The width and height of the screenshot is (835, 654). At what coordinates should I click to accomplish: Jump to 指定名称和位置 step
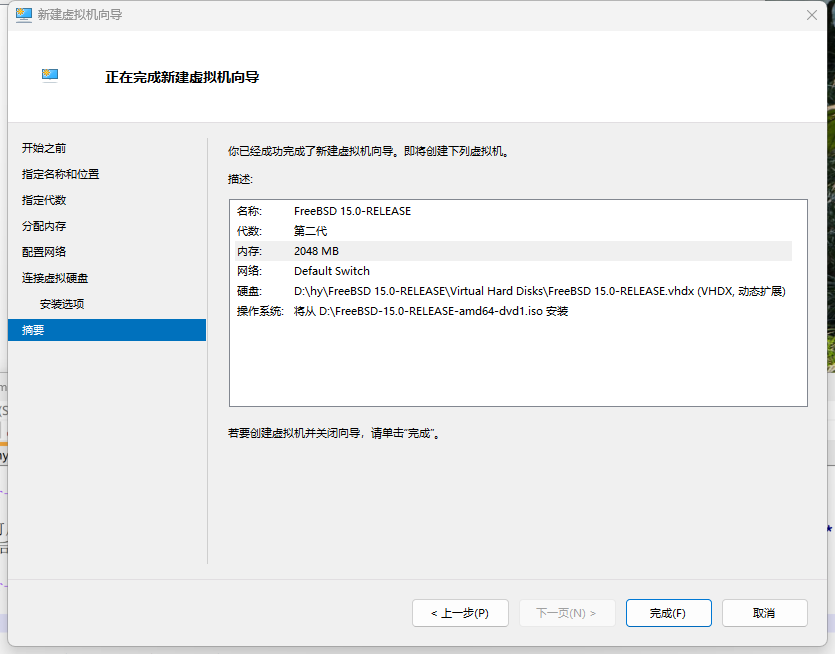click(60, 174)
